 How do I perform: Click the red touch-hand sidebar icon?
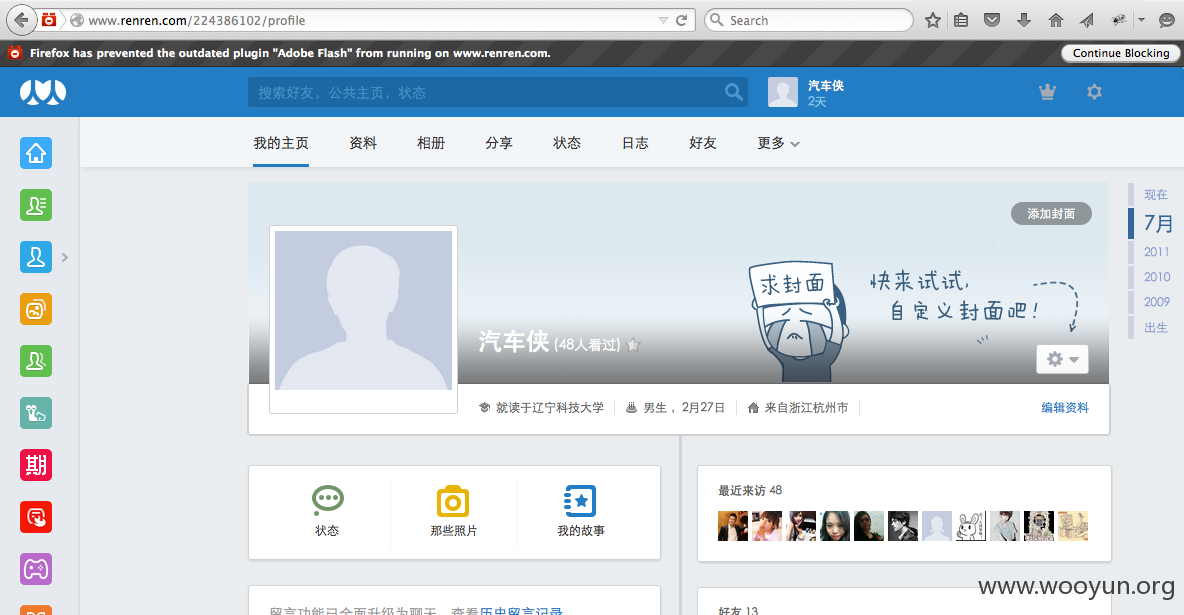pyautogui.click(x=35, y=518)
